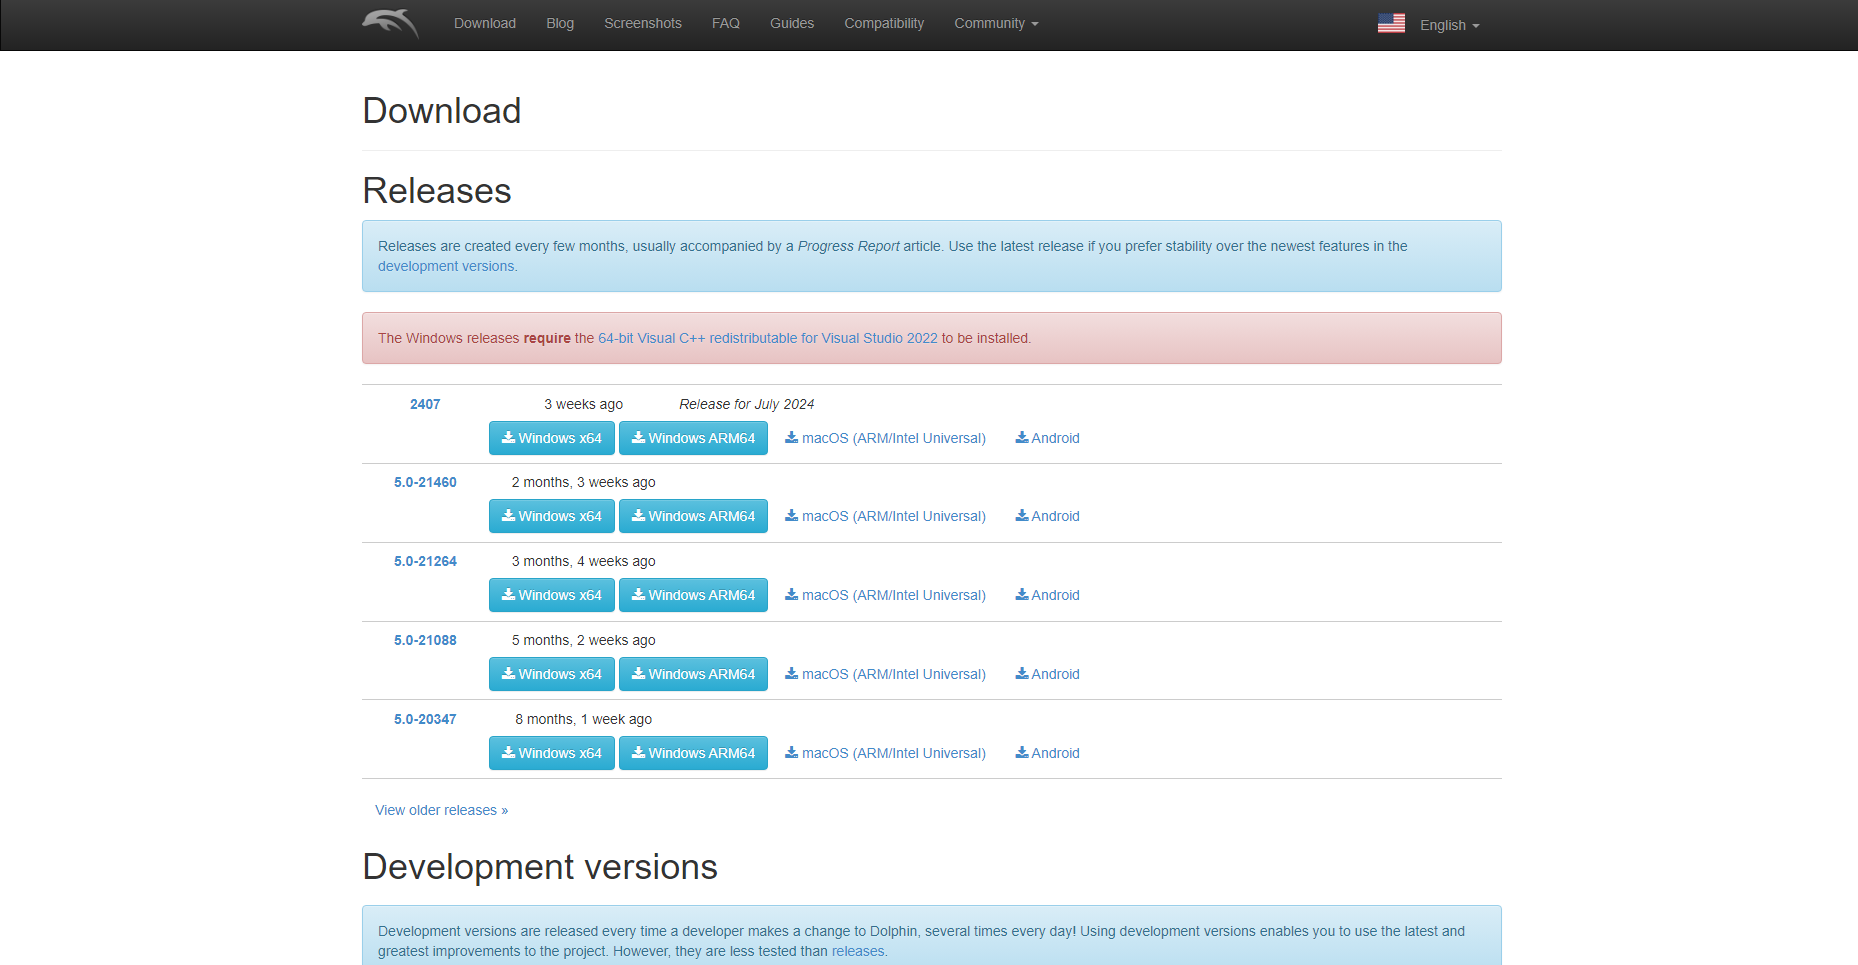This screenshot has width=1858, height=965.
Task: Get macOS Universal build of release 2407
Action: click(885, 438)
